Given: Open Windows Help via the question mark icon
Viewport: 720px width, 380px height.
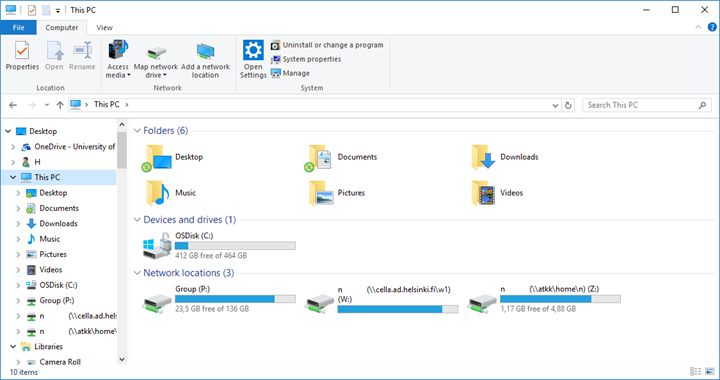Looking at the screenshot, I should 712,27.
